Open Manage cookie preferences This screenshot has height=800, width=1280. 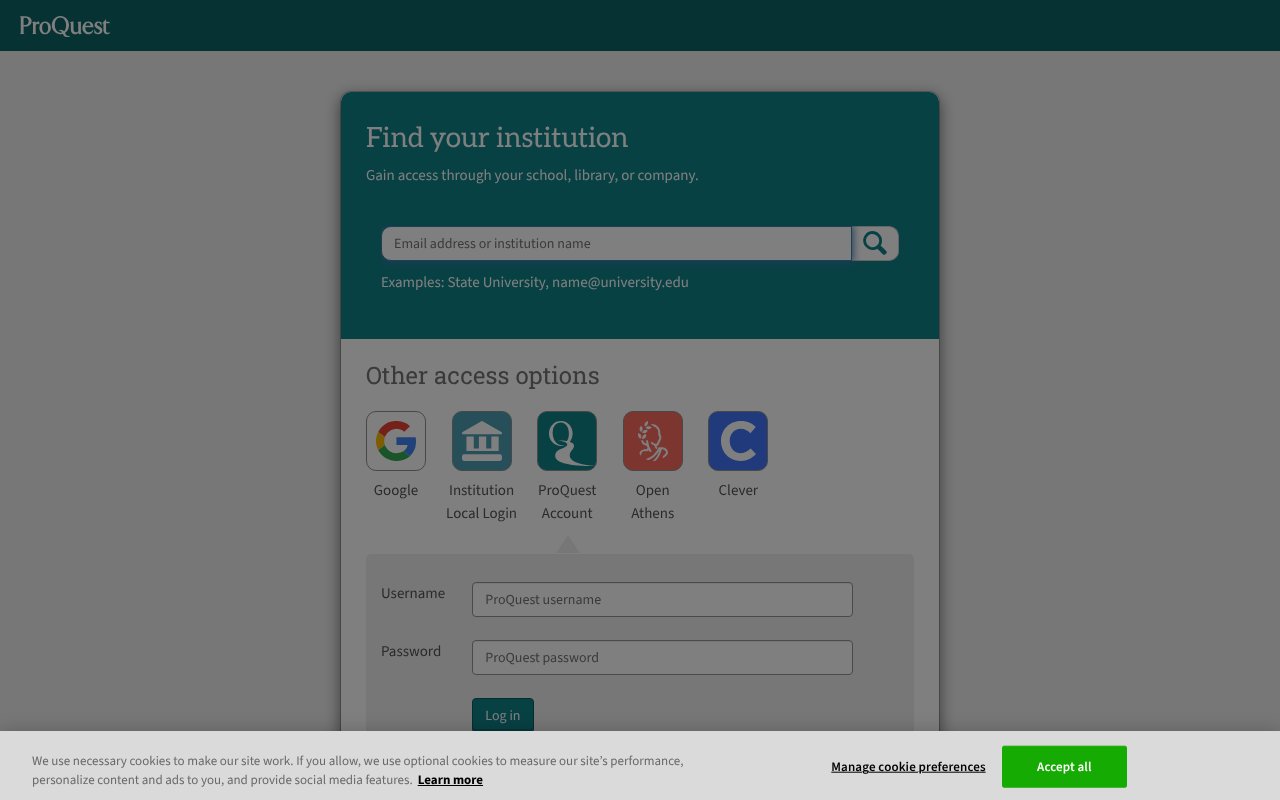(907, 766)
